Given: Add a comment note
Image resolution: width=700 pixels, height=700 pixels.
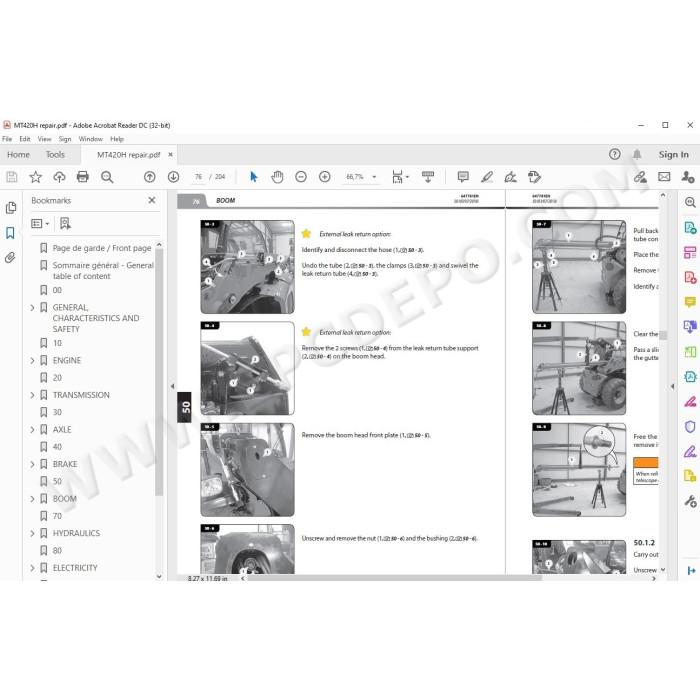Looking at the screenshot, I should click(463, 177).
